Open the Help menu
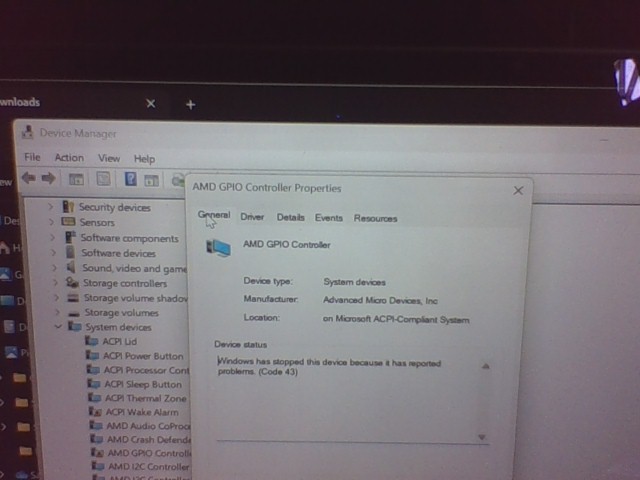Image resolution: width=640 pixels, height=480 pixels. click(x=144, y=159)
